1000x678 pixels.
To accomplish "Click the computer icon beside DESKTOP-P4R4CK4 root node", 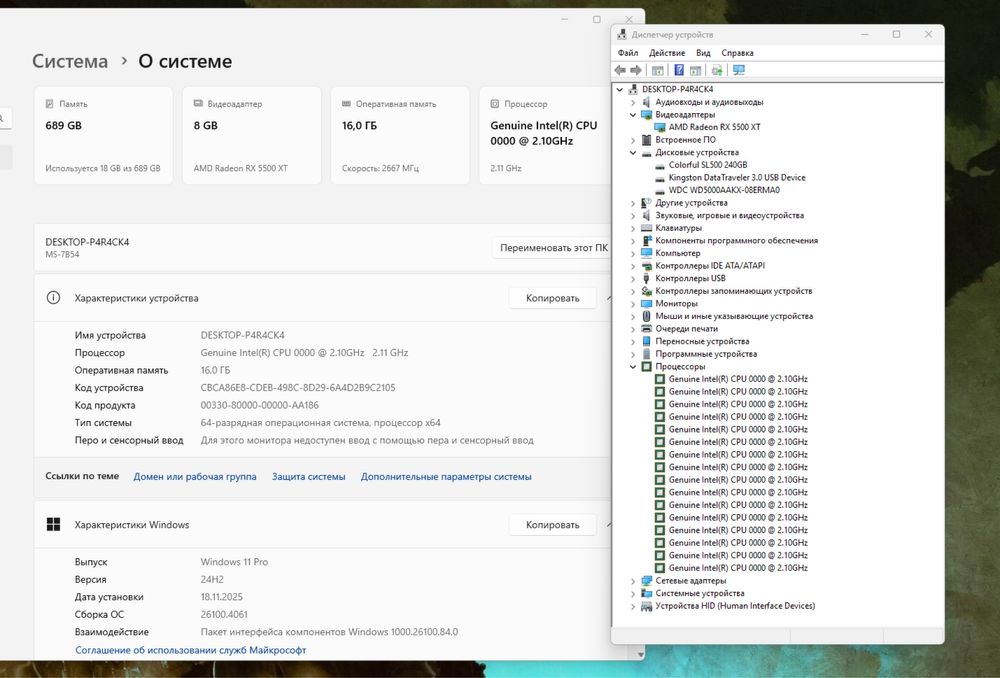I will coord(633,89).
